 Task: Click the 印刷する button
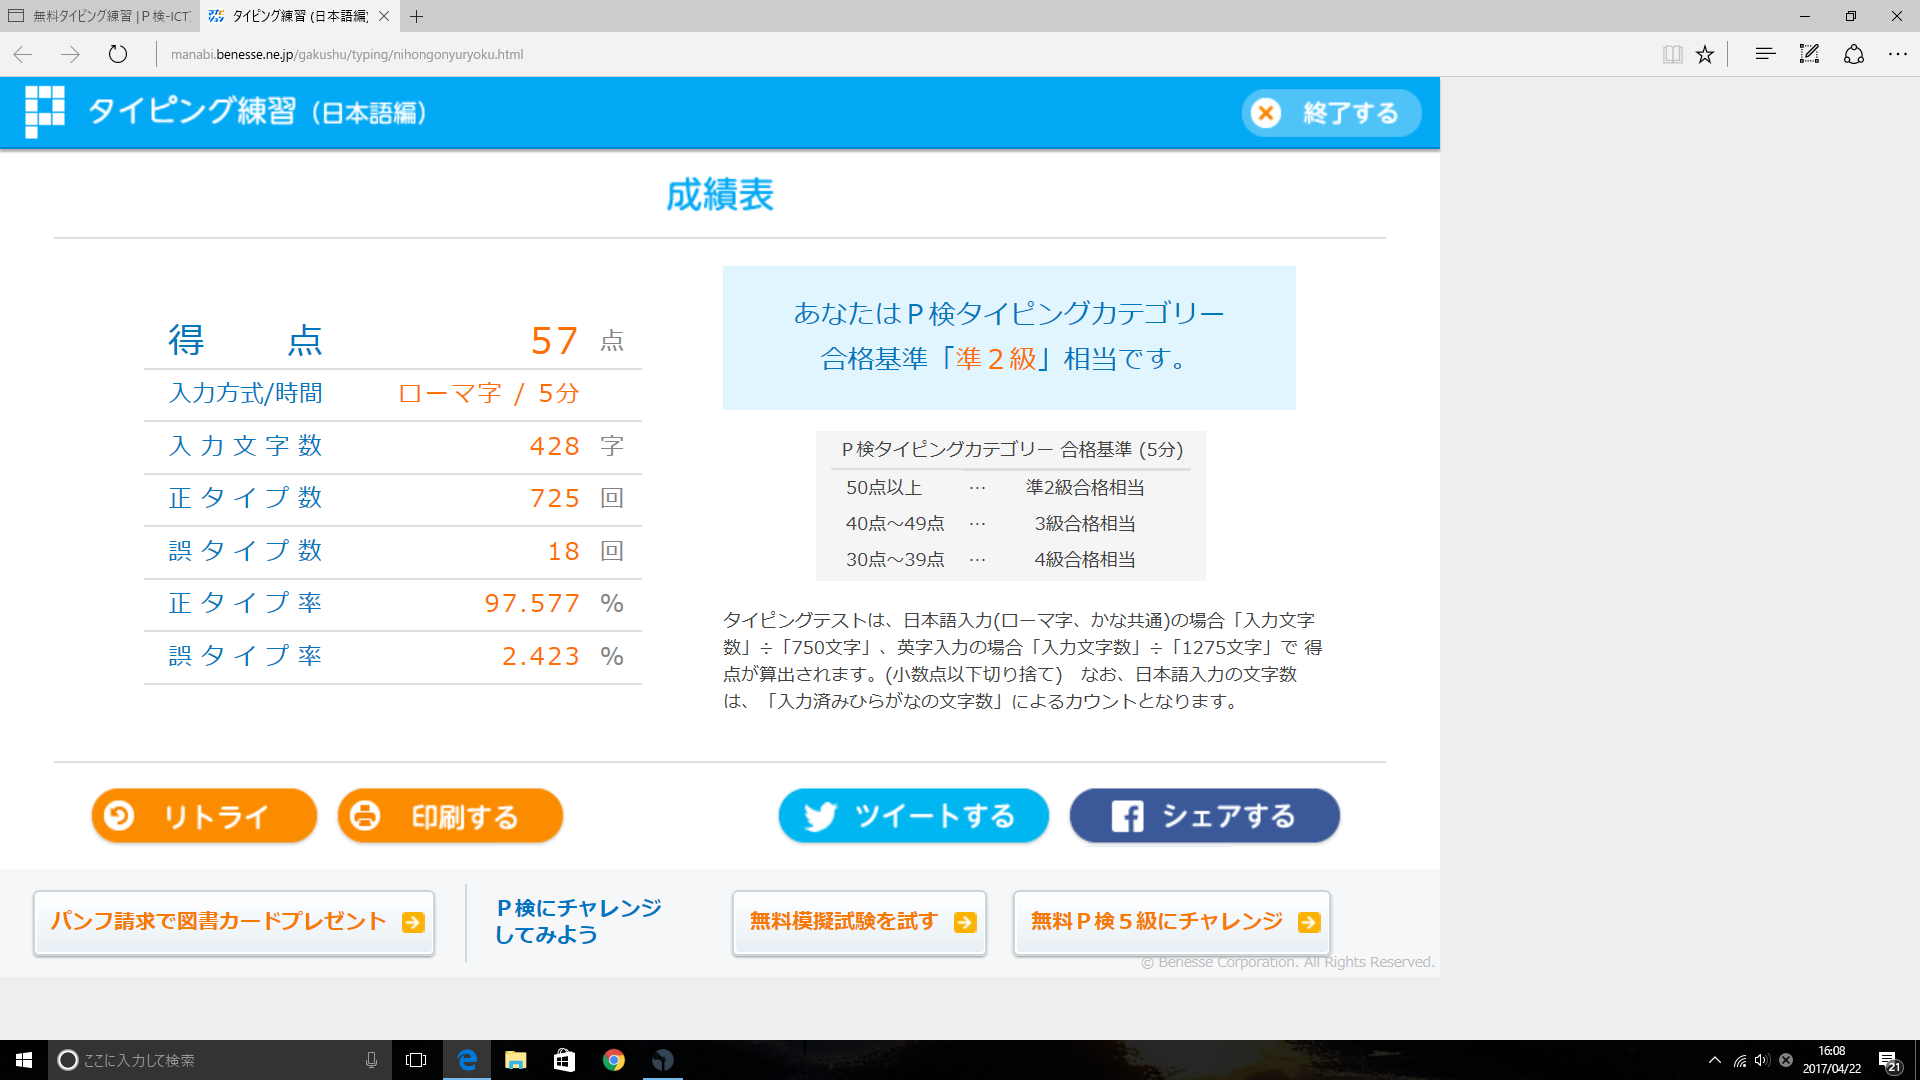point(450,816)
